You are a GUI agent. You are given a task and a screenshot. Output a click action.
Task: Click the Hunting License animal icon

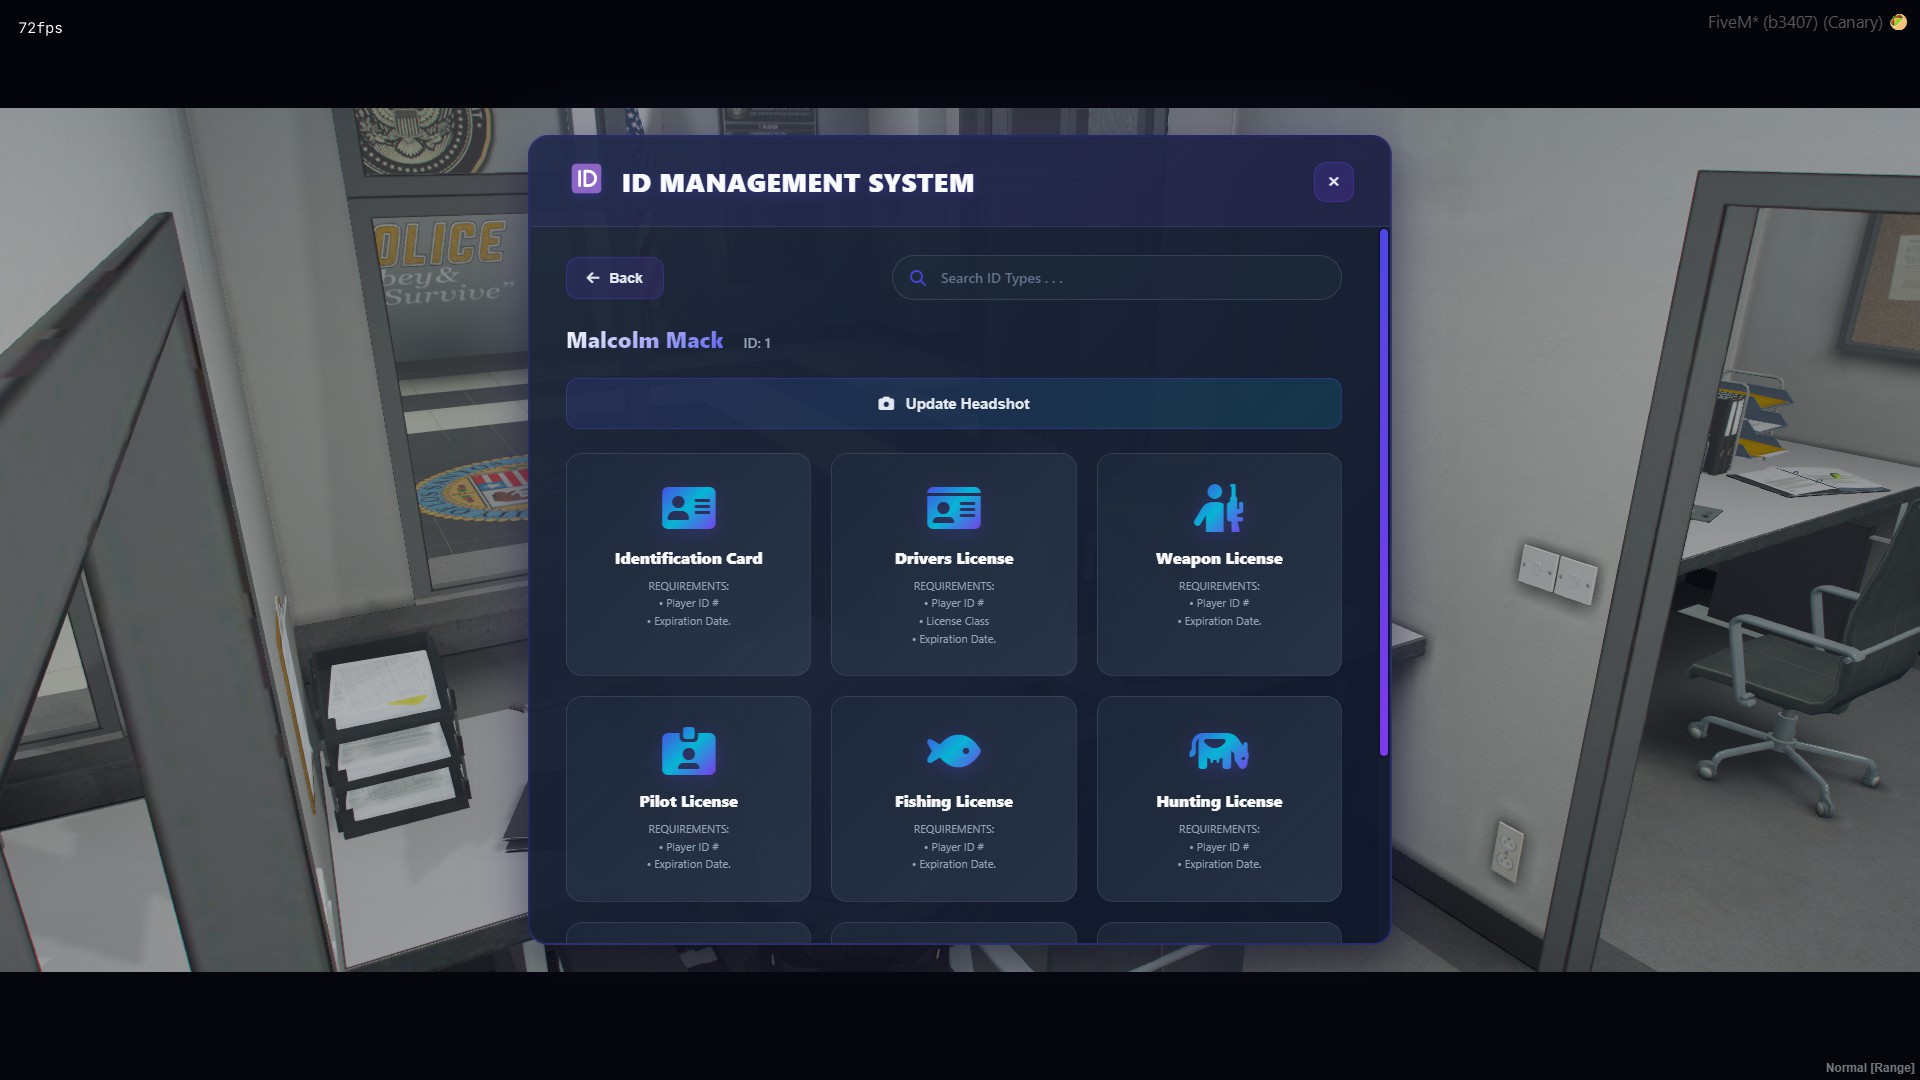point(1218,751)
